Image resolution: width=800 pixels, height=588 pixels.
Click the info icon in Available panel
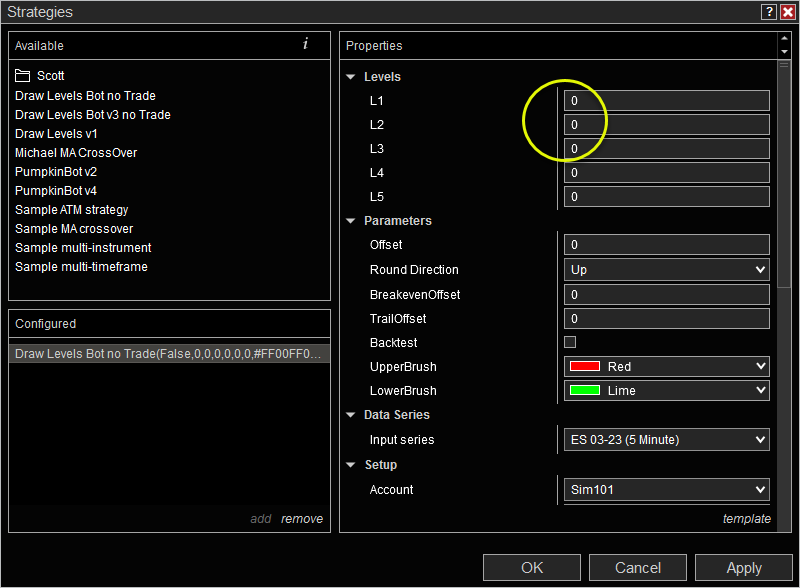coord(305,44)
